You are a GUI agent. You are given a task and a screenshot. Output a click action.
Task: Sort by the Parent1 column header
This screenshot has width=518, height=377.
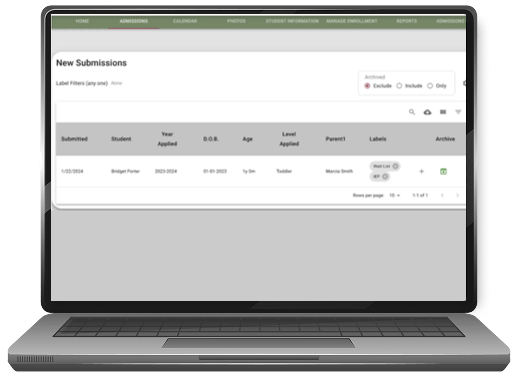point(335,139)
